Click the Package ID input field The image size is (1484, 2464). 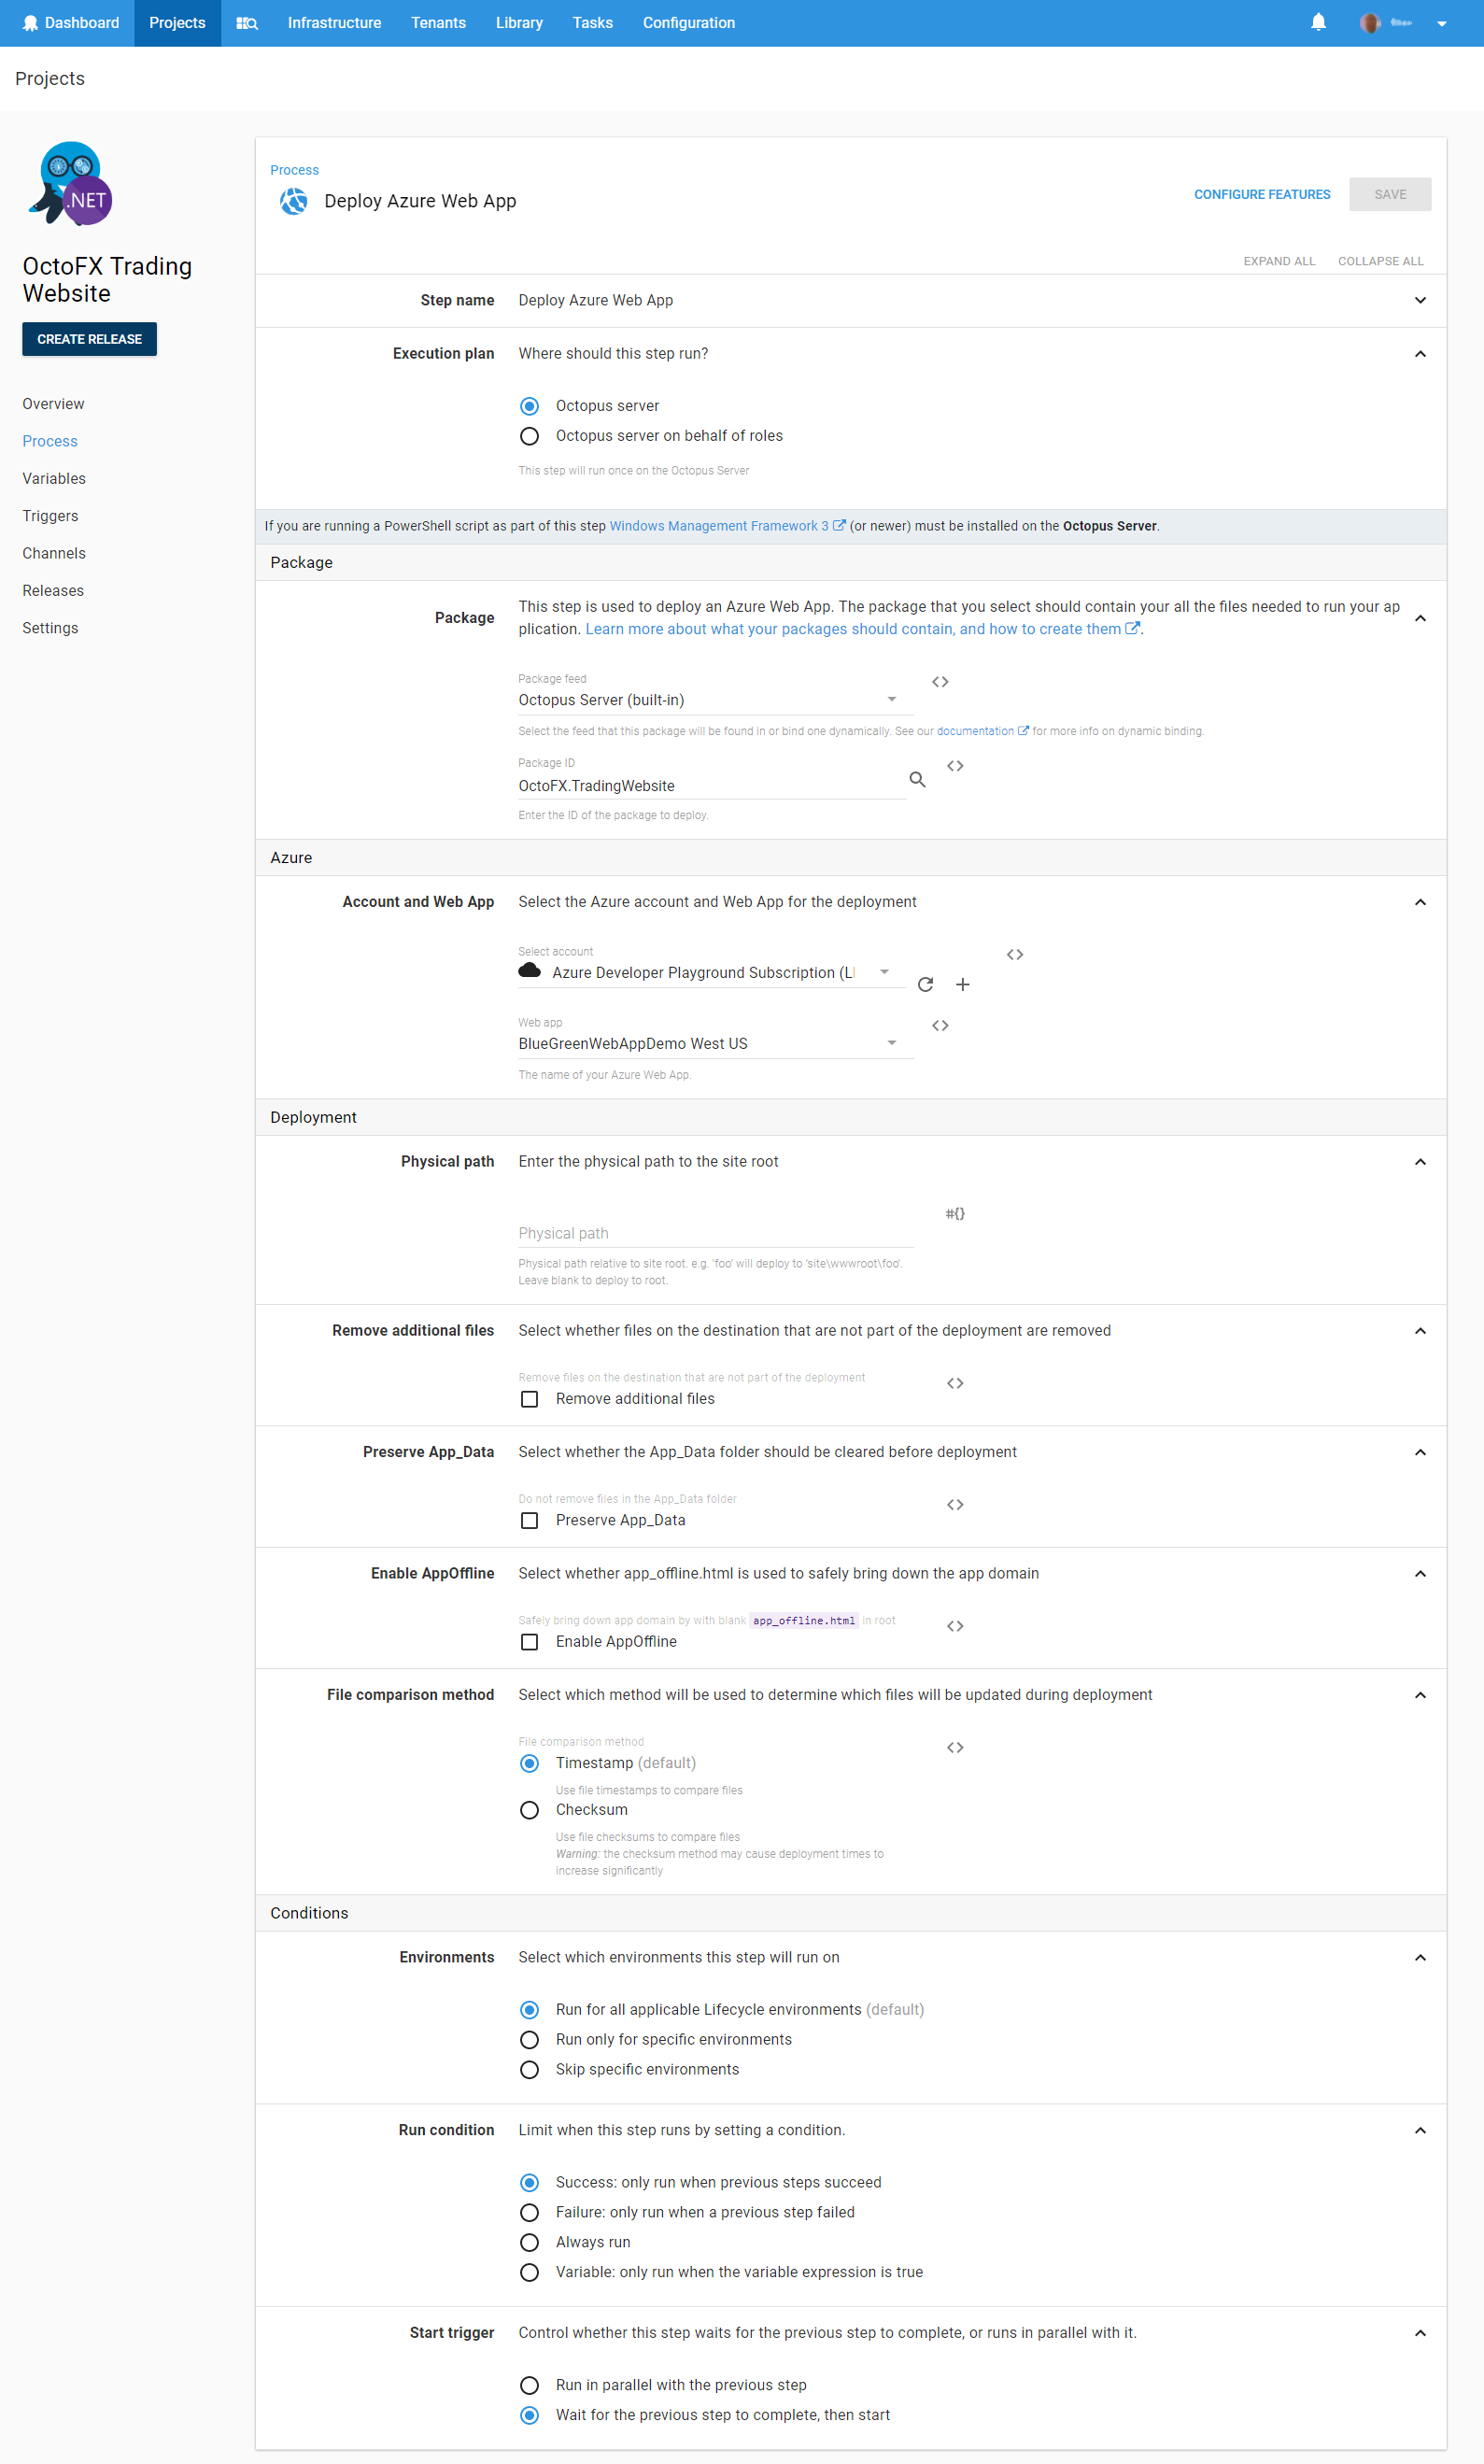(711, 786)
